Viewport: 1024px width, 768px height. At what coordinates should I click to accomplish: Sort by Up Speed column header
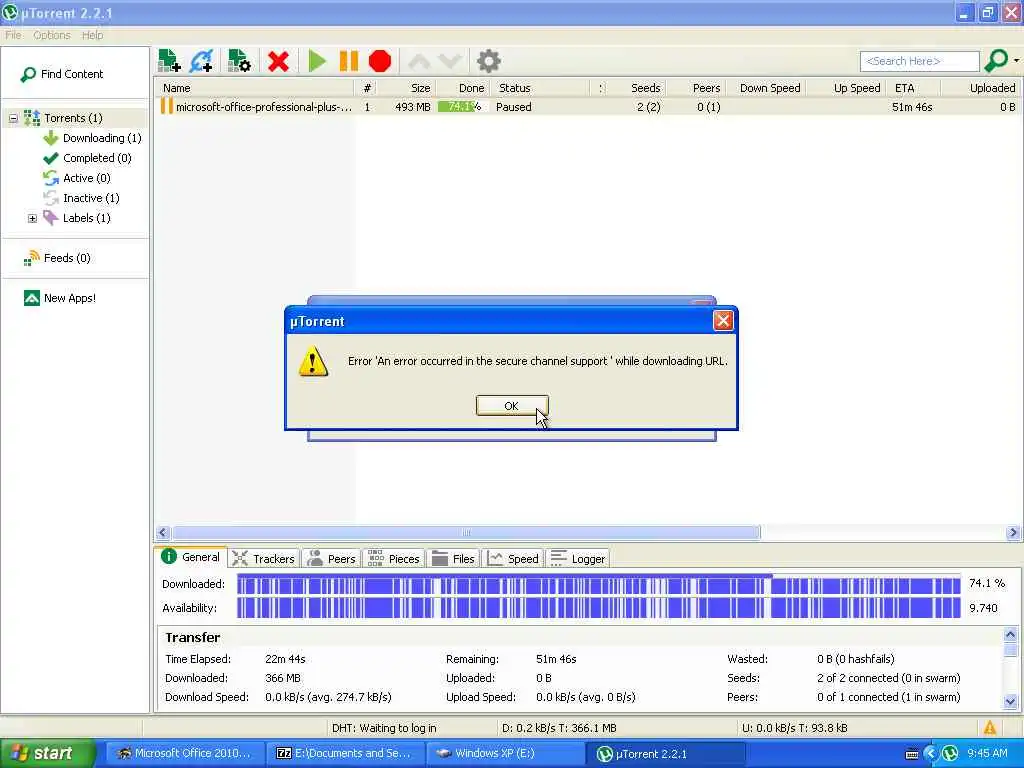click(846, 88)
